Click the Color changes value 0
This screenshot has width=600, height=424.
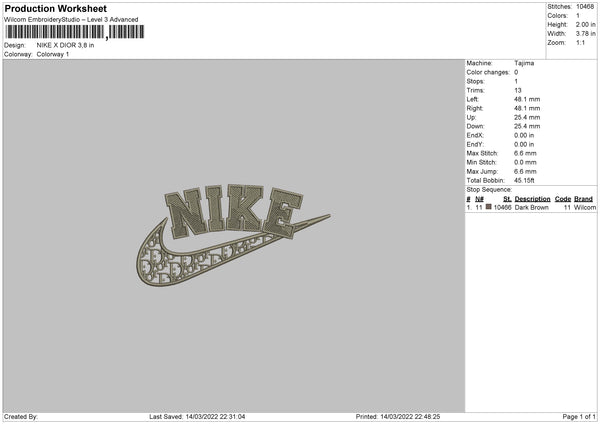tap(516, 72)
